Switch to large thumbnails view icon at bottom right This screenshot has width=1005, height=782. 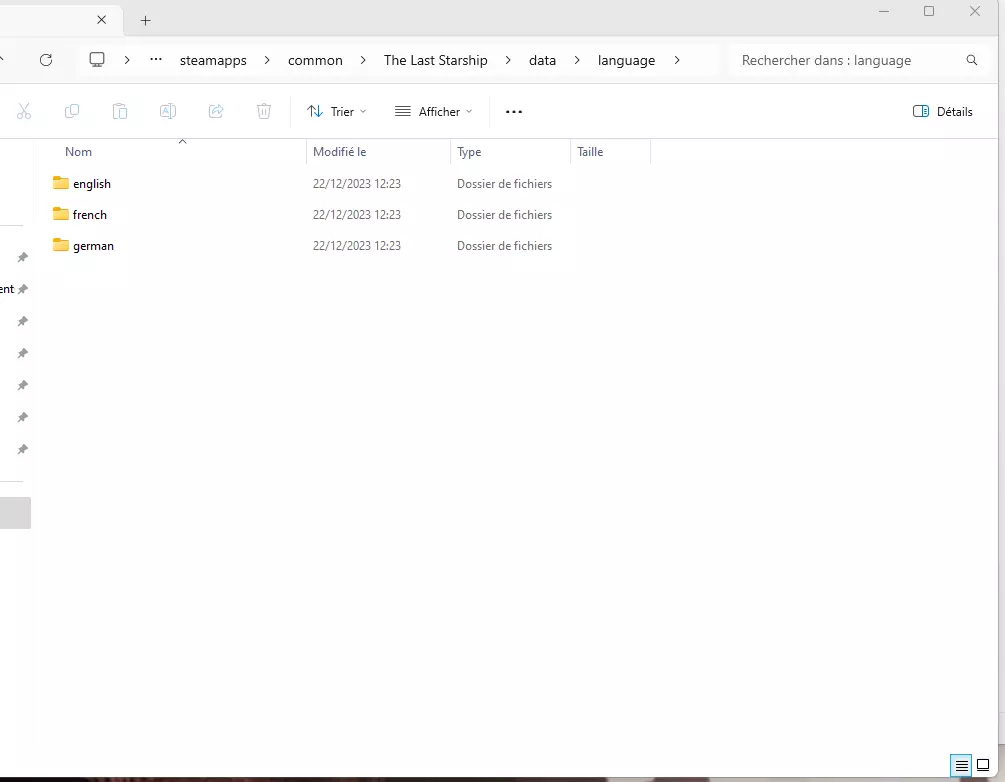coord(983,765)
